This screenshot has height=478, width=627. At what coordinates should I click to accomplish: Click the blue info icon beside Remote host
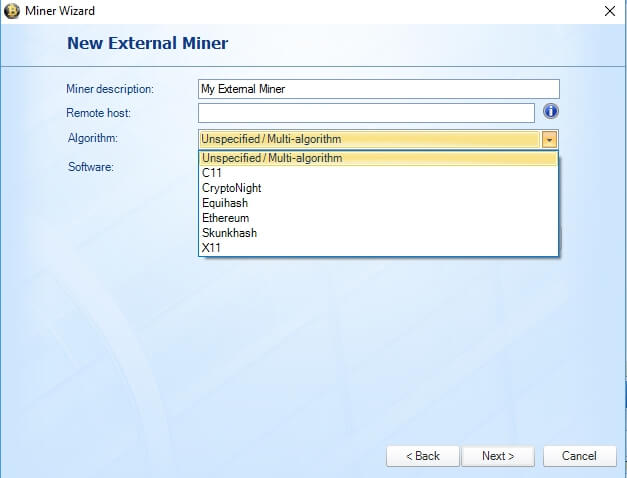click(x=551, y=111)
